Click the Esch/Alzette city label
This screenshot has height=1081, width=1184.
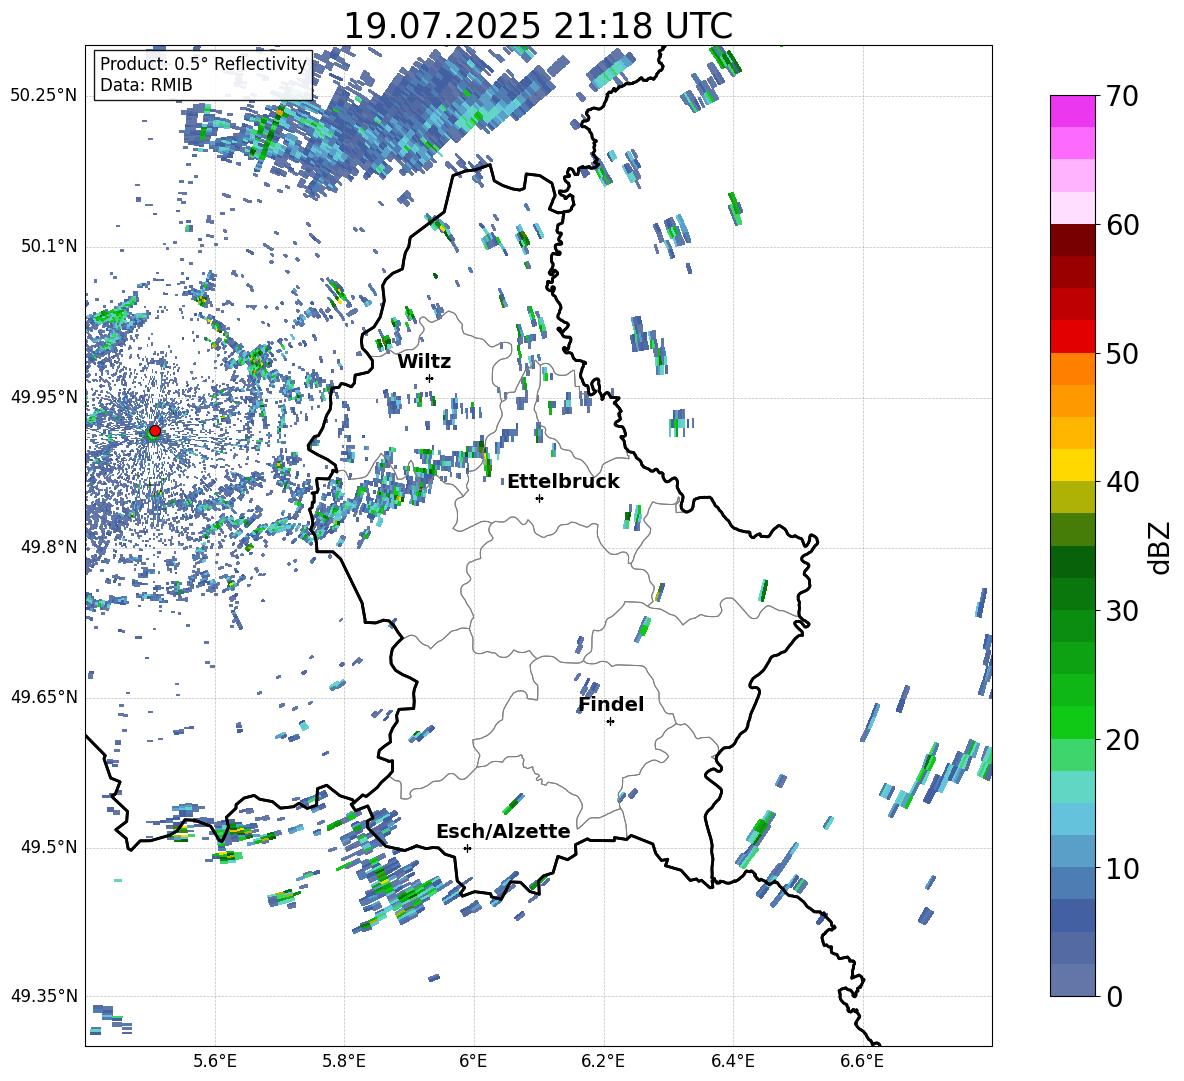(x=503, y=831)
